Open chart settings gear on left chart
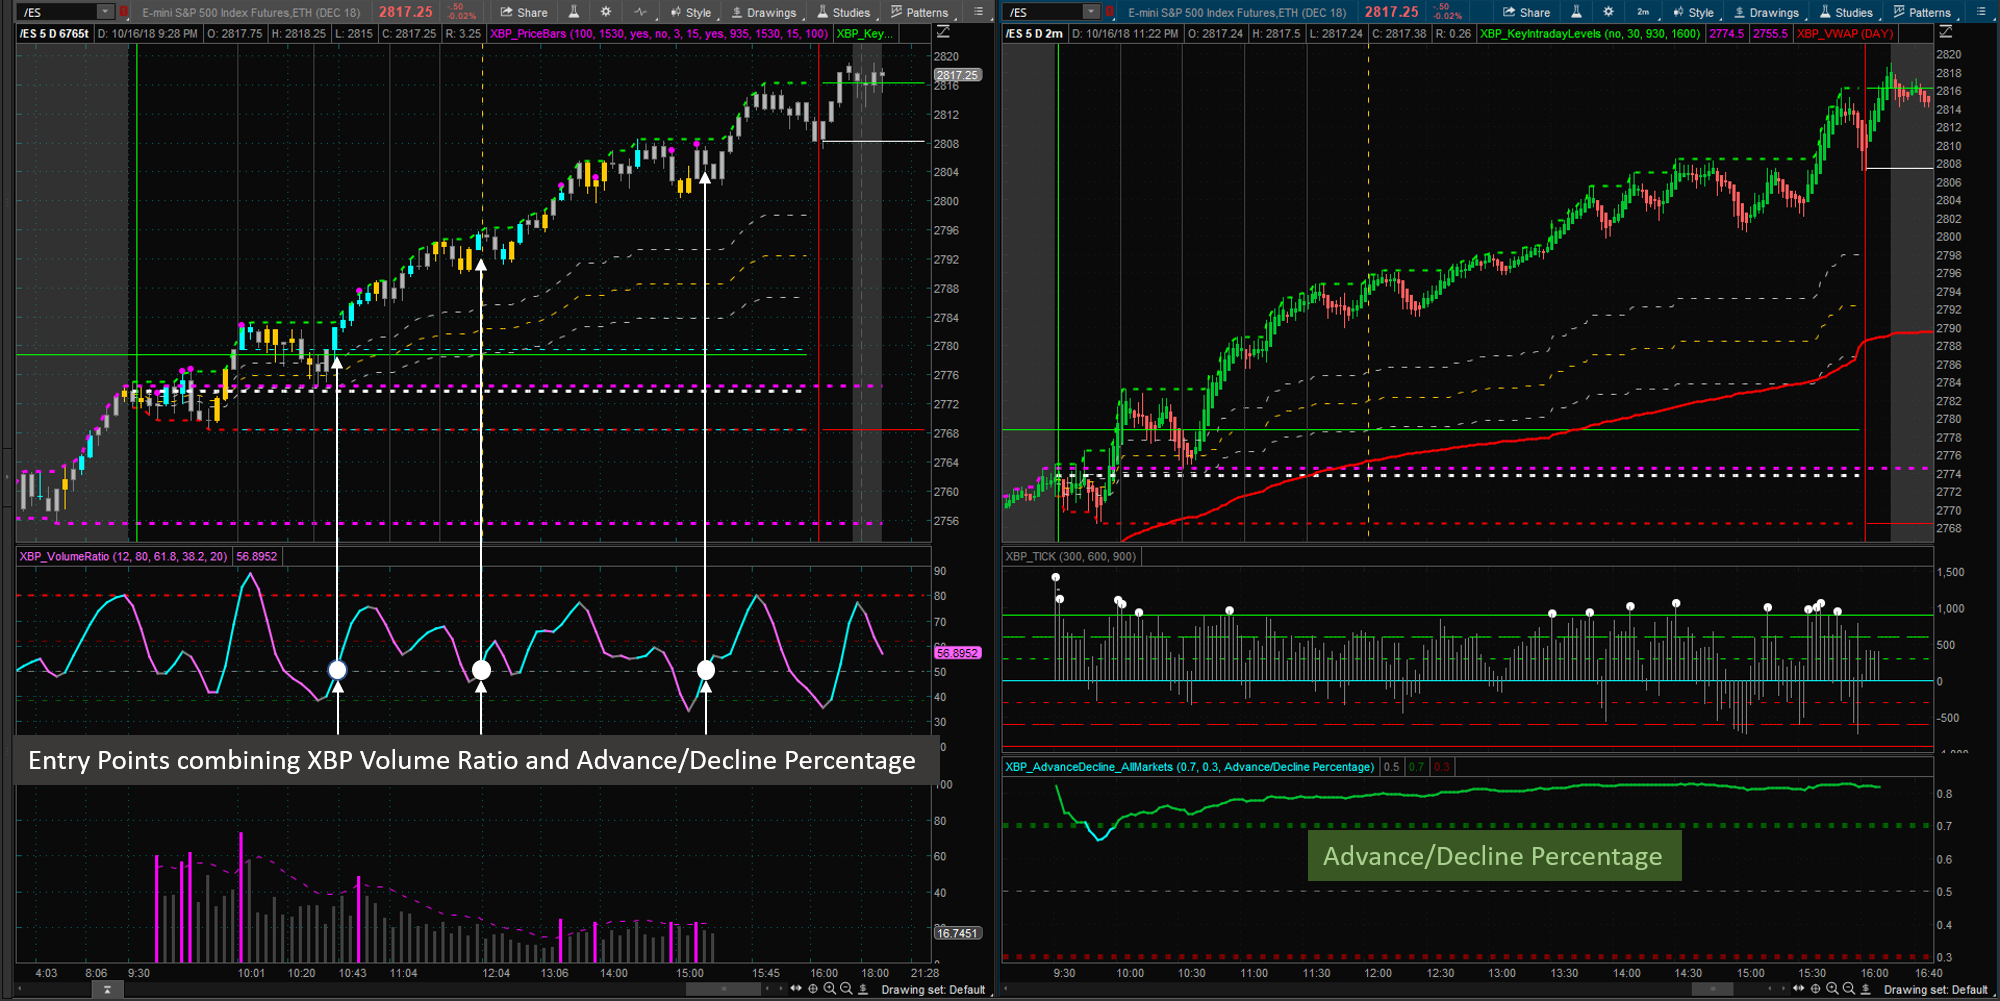The height and width of the screenshot is (1001, 2000). pyautogui.click(x=606, y=12)
